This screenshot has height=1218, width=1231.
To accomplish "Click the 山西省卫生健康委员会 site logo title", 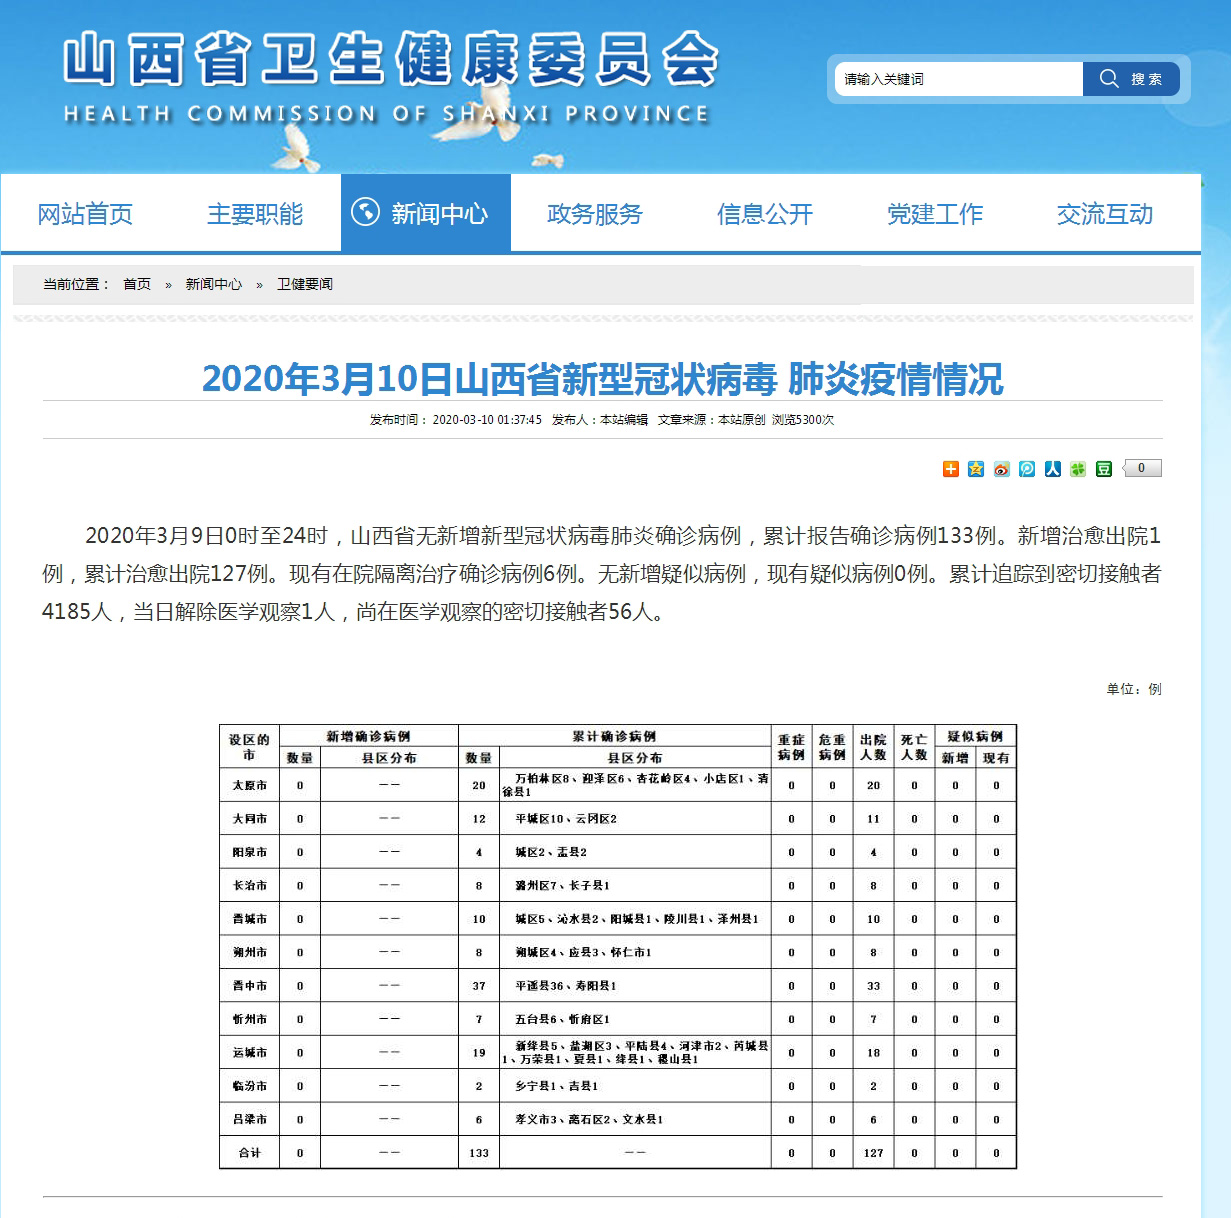I will 390,59.
